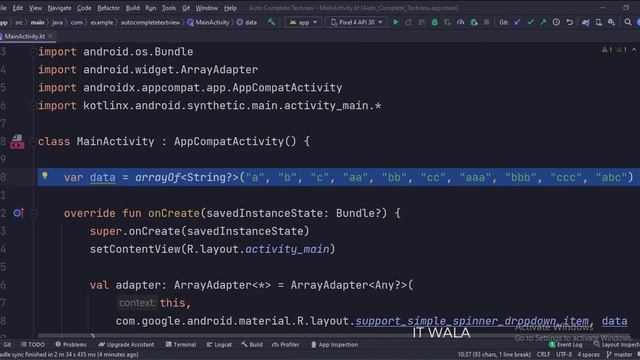Screen dimensions: 640x360
Task: Click the 4 spaces indent setting
Action: pos(588,354)
